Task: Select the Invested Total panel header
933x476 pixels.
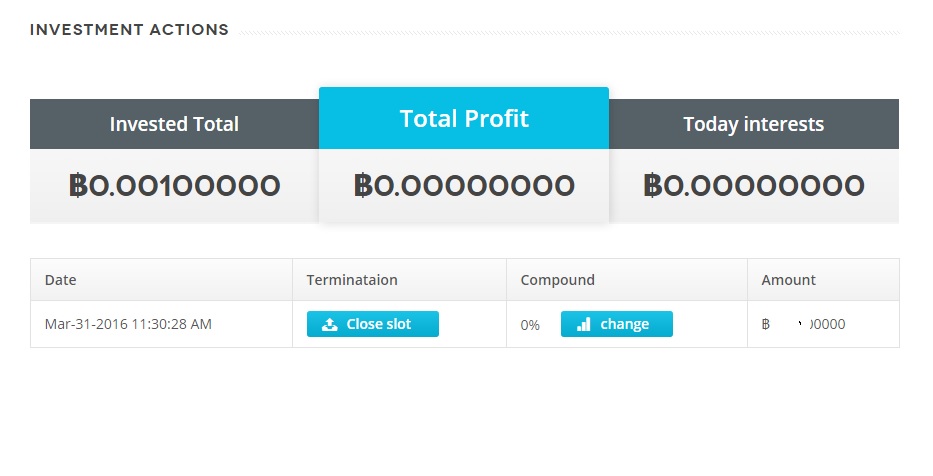Action: point(174,125)
